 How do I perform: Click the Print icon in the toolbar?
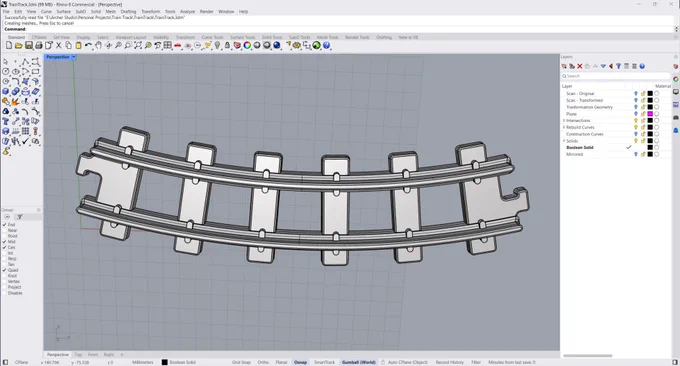[x=39, y=45]
